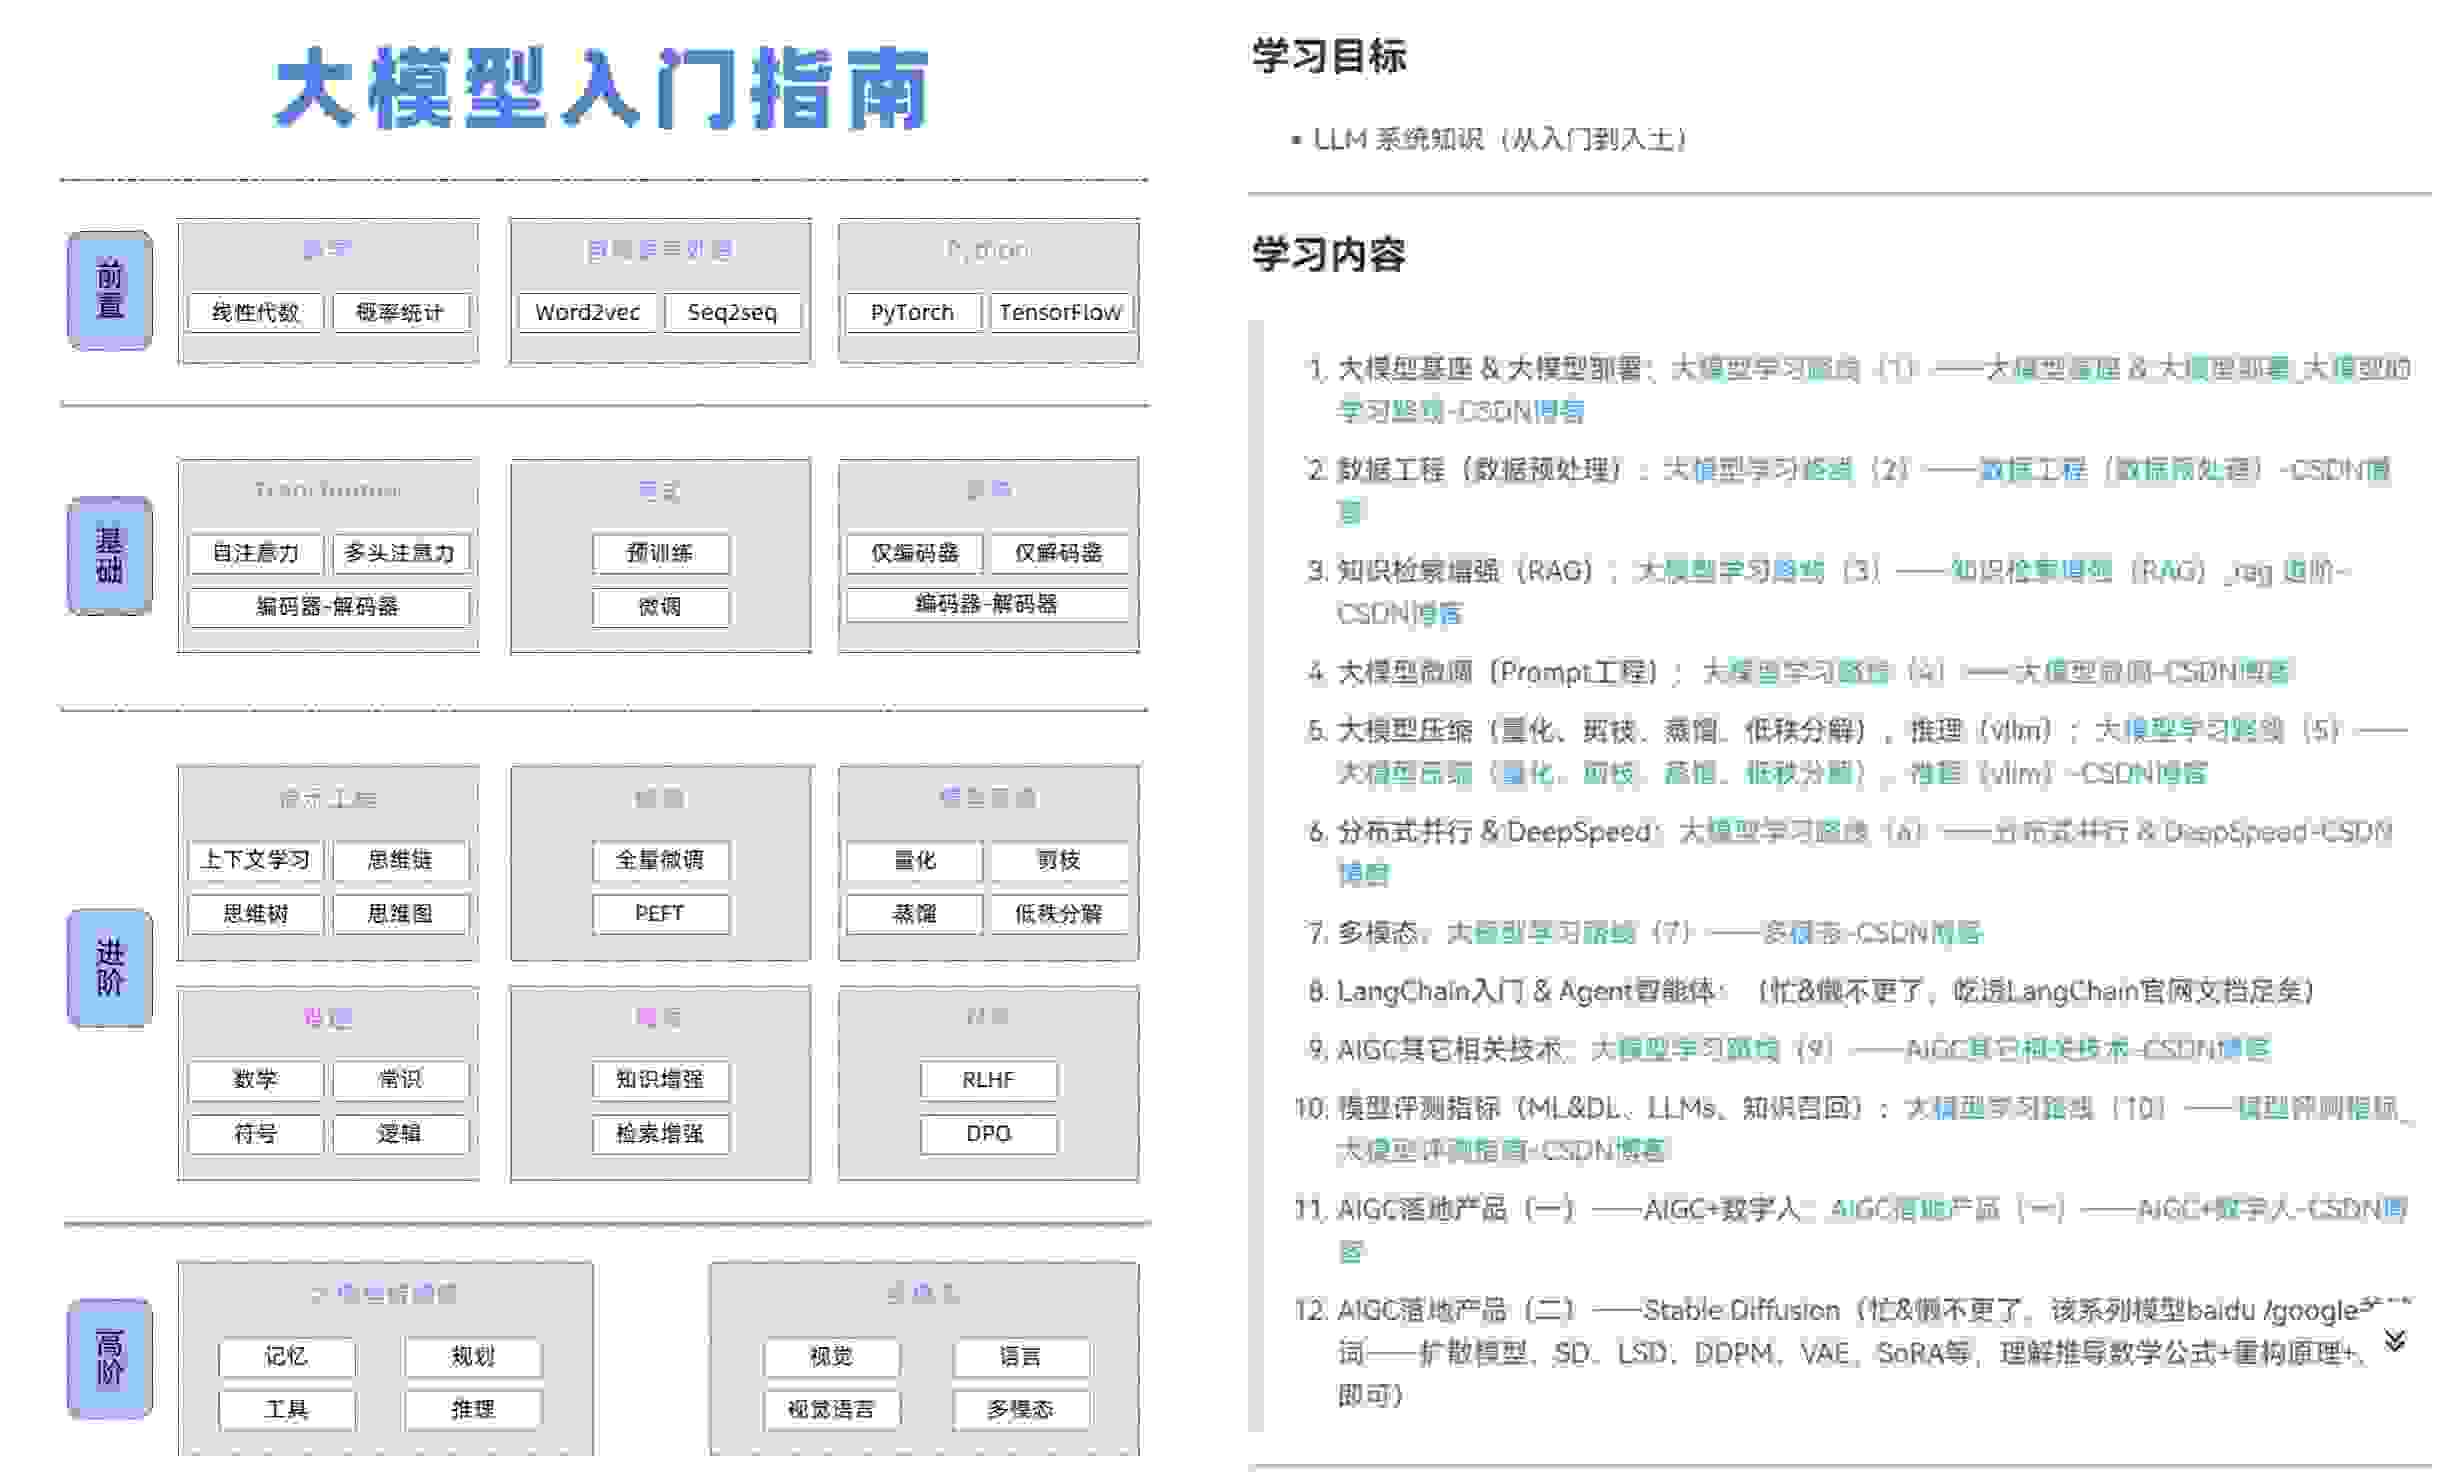Click the 知识增强 box
Screen dimensions: 2449x1475
tap(660, 1080)
